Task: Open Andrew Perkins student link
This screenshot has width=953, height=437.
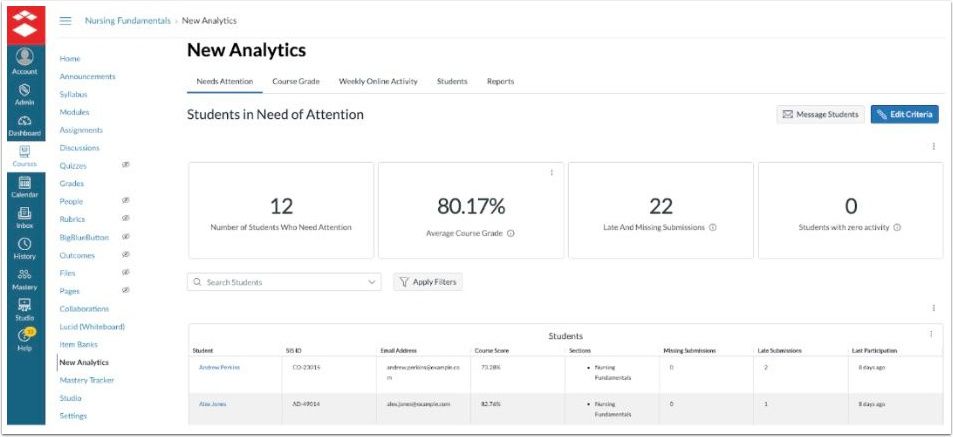Action: pos(219,367)
